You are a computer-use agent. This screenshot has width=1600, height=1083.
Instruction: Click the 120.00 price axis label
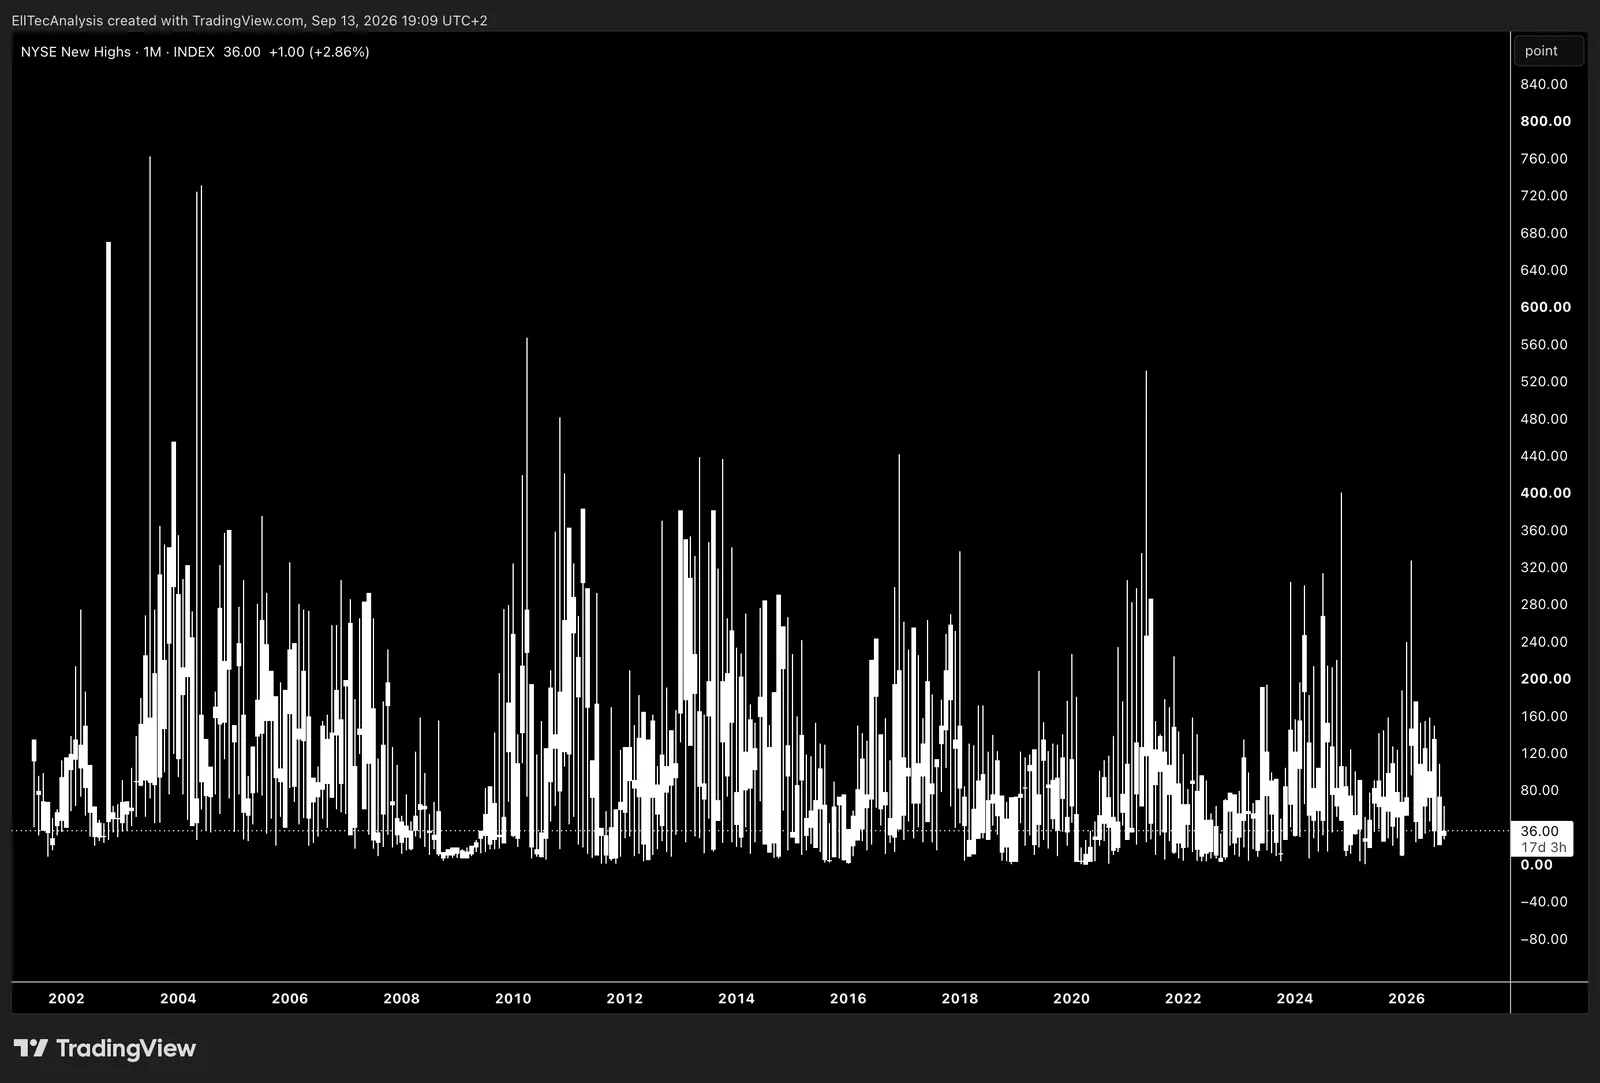(x=1544, y=753)
